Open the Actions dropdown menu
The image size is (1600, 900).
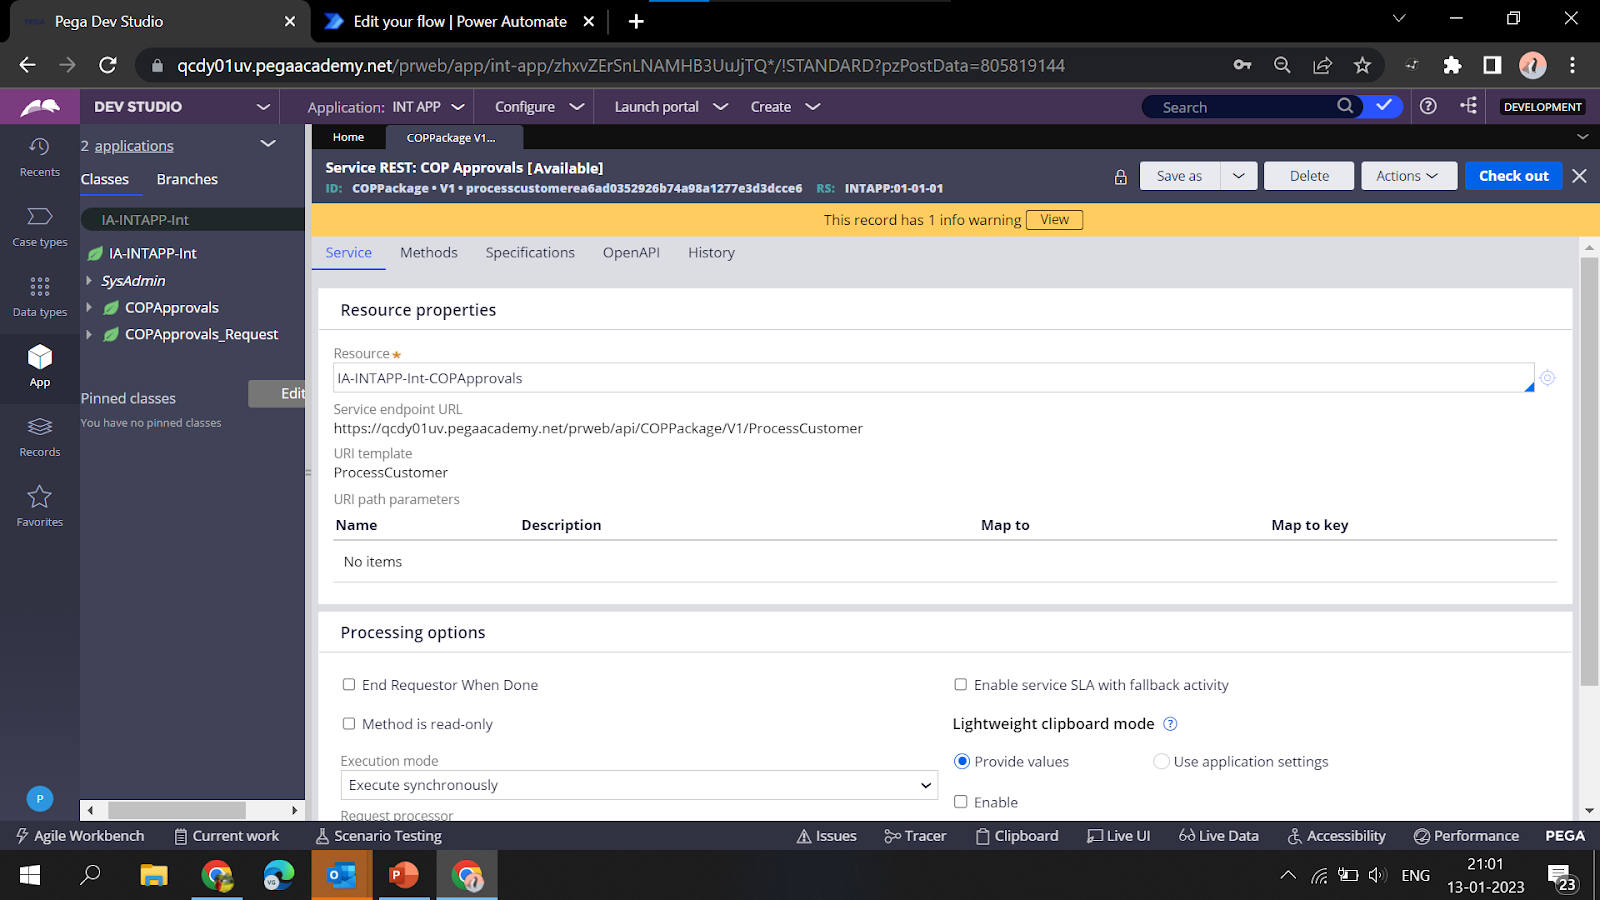[x=1407, y=176]
